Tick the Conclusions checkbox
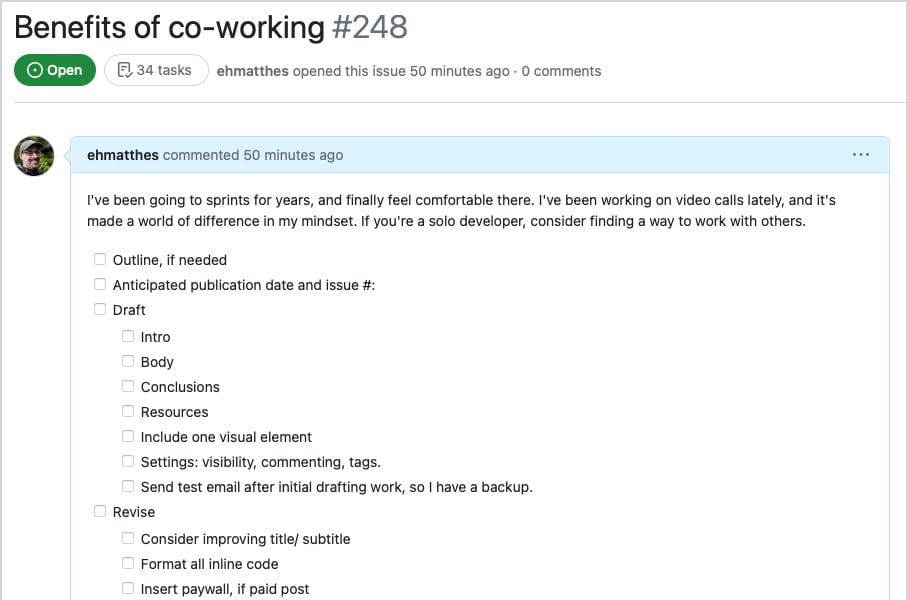Screen dimensions: 908x600 tap(127, 385)
